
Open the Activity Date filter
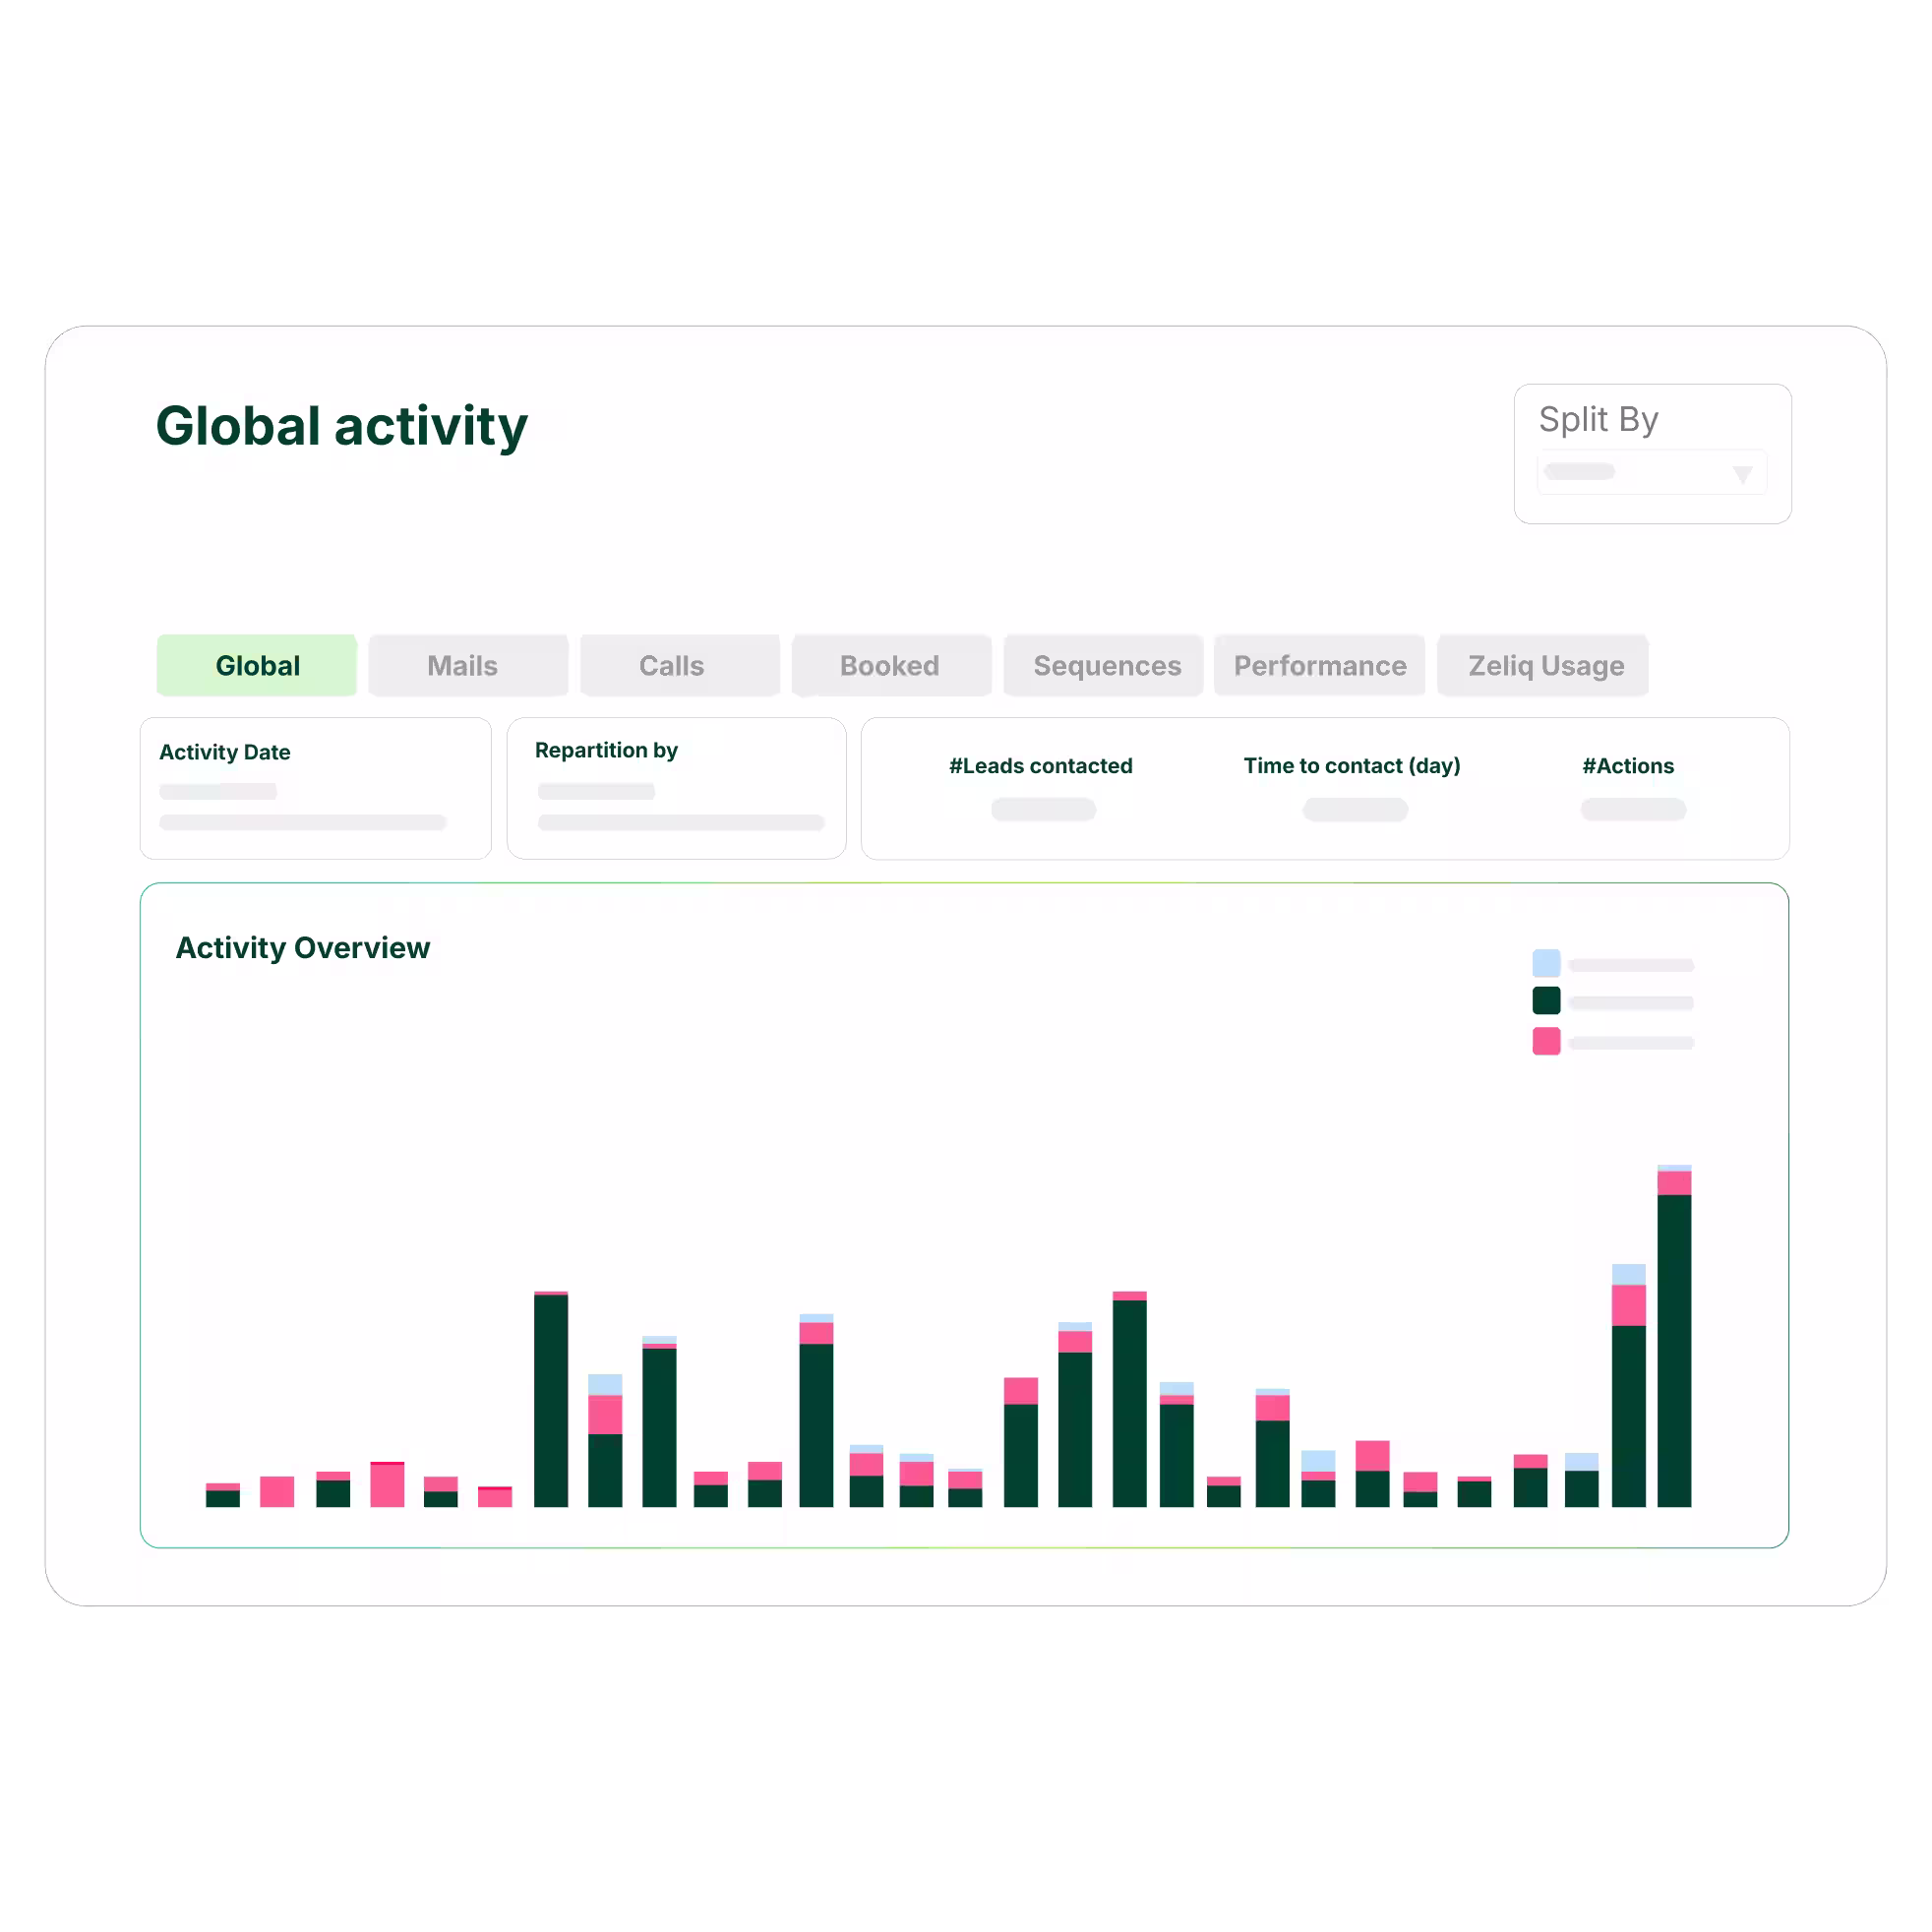pos(315,789)
